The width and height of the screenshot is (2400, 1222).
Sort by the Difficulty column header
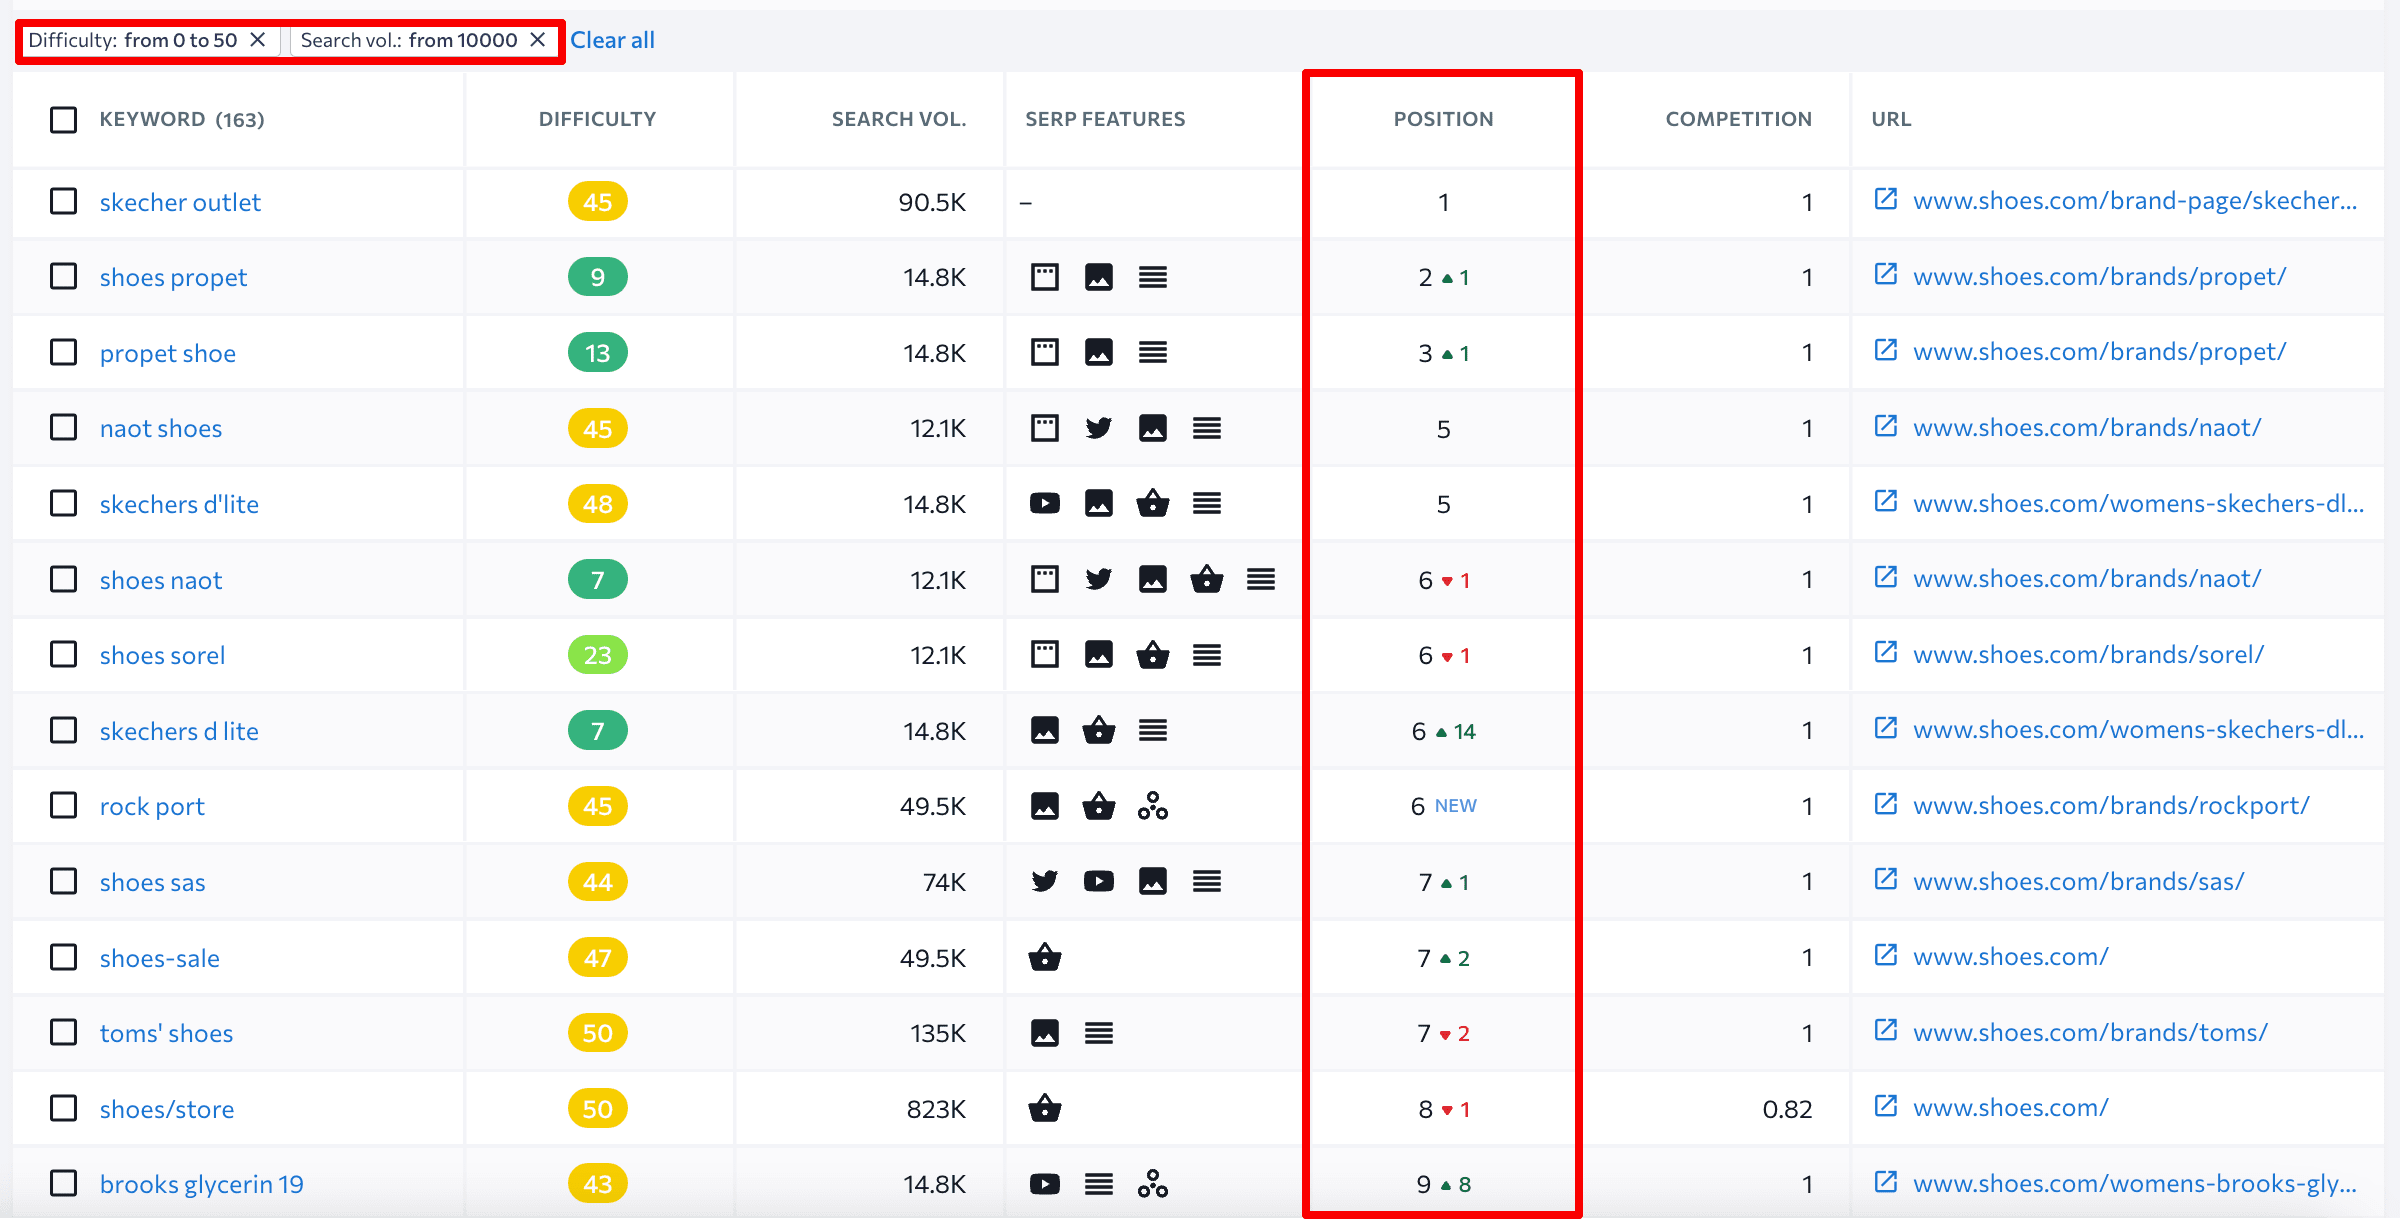pos(597,119)
